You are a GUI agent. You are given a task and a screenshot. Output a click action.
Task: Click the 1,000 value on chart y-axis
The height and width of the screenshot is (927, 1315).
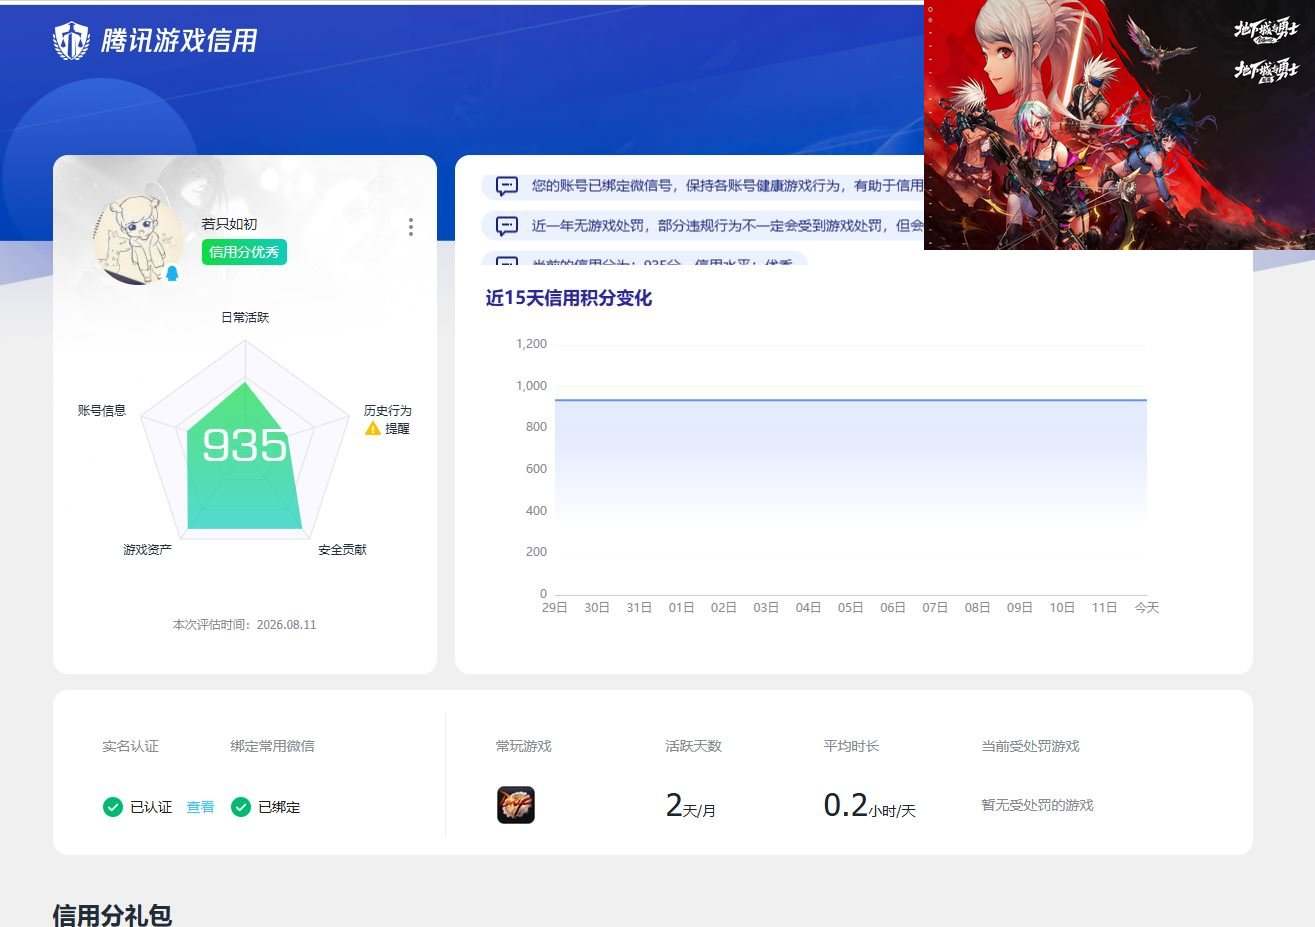(531, 386)
